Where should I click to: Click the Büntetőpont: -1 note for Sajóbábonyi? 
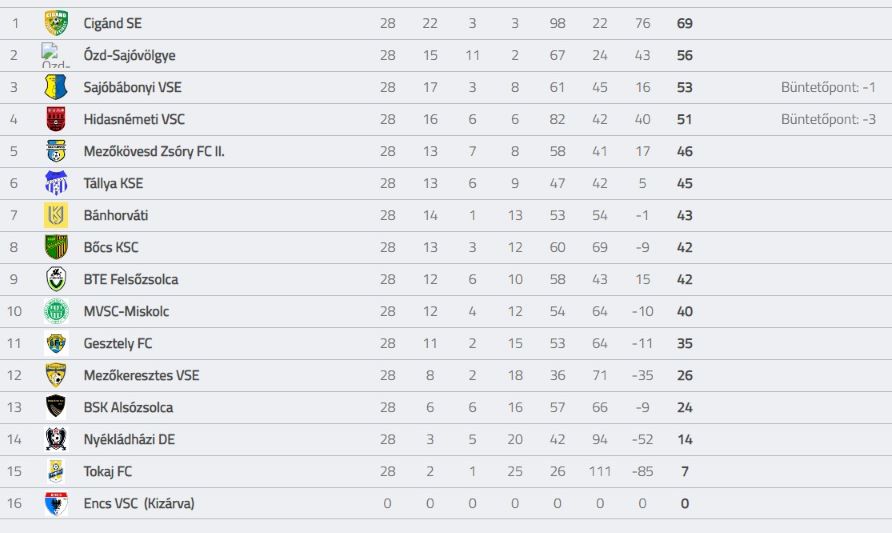pos(828,88)
